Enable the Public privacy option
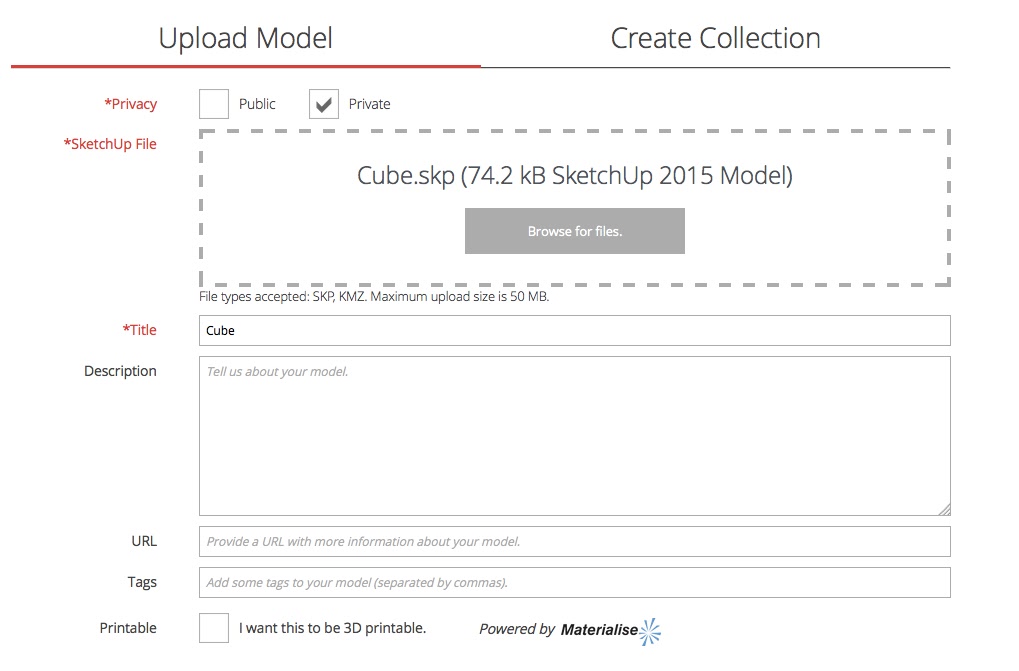Viewport: 1019px width, 671px height. (x=213, y=103)
